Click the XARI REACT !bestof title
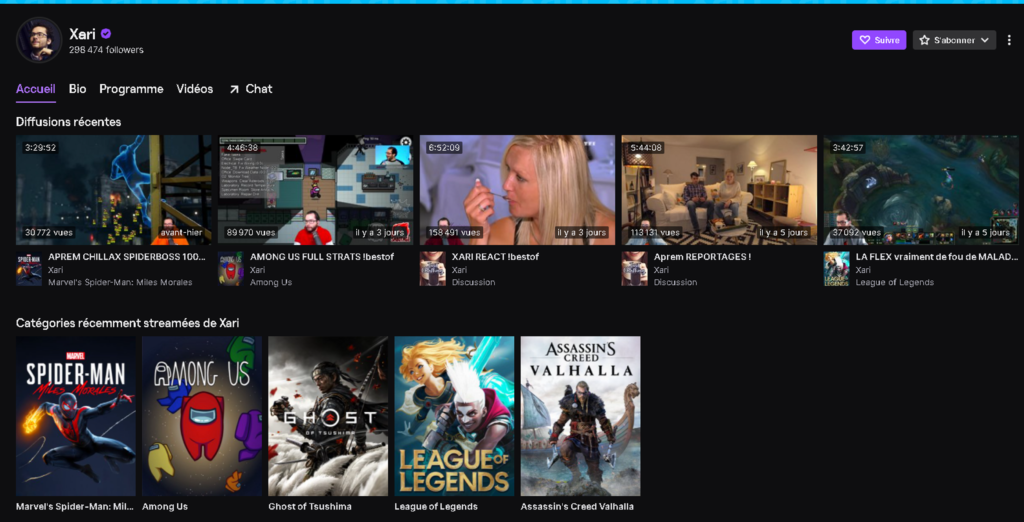Screen dimensions: 1024x522 tap(495, 257)
